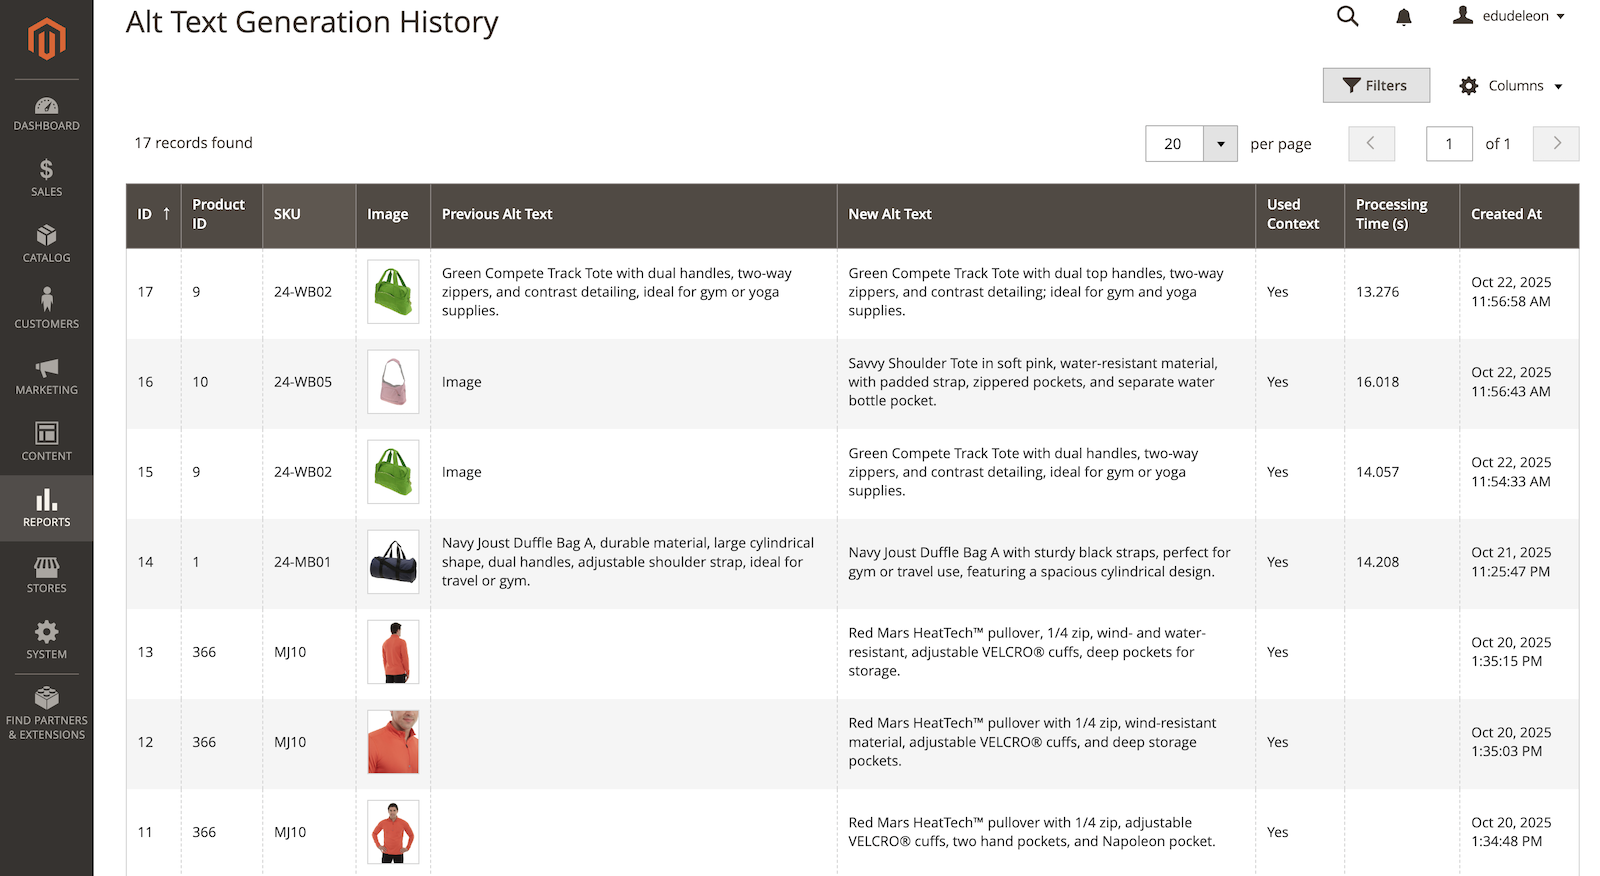Click the Filters button
The width and height of the screenshot is (1600, 876).
pos(1376,85)
